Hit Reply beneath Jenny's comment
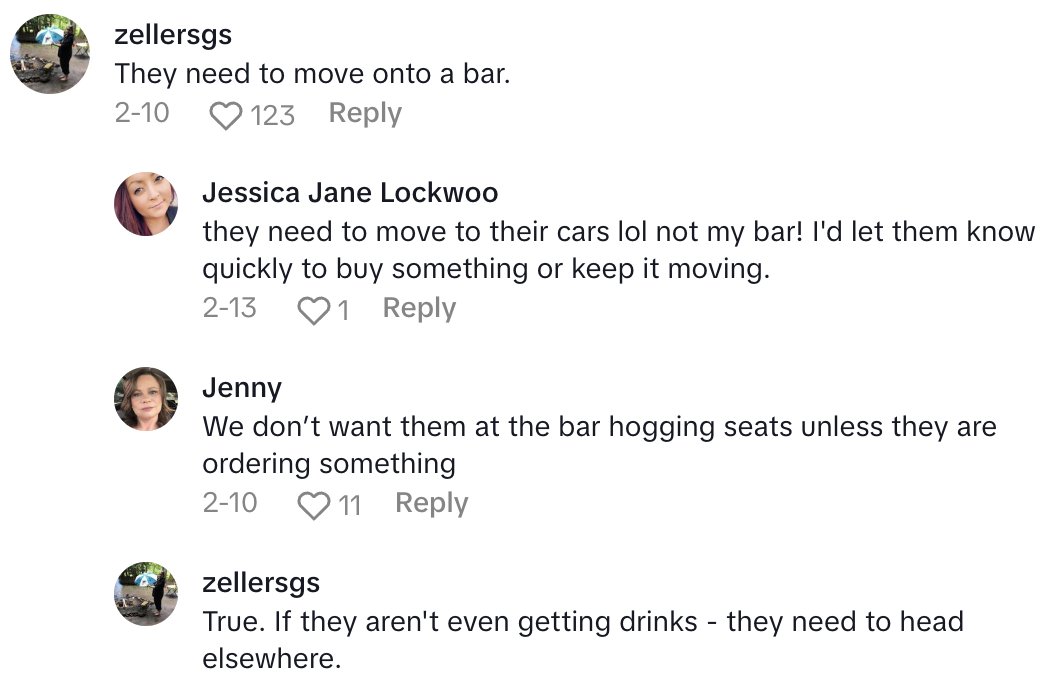Viewport: 1060px width, 684px height. tap(431, 503)
